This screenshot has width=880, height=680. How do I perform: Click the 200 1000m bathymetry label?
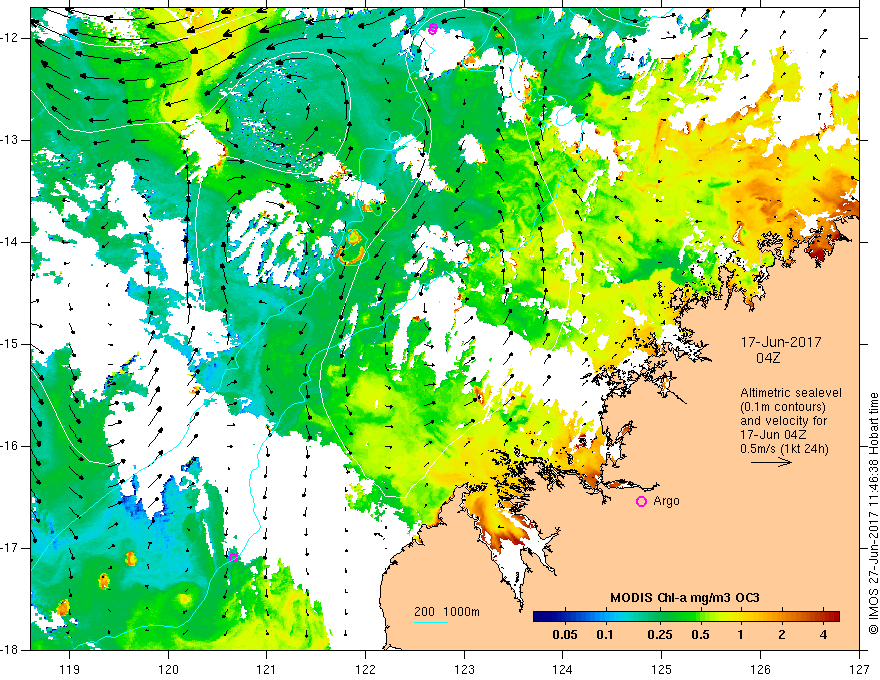(447, 612)
